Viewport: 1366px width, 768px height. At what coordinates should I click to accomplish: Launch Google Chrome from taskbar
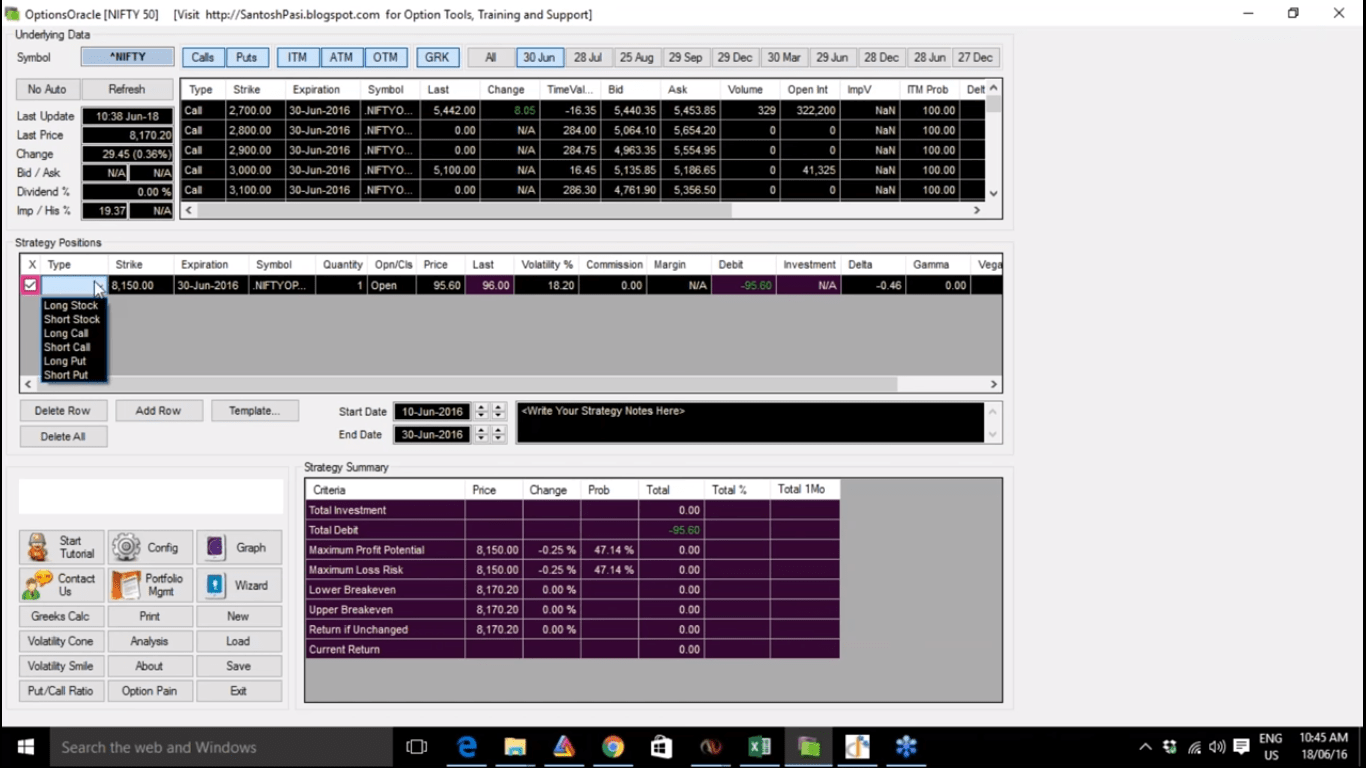[613, 747]
